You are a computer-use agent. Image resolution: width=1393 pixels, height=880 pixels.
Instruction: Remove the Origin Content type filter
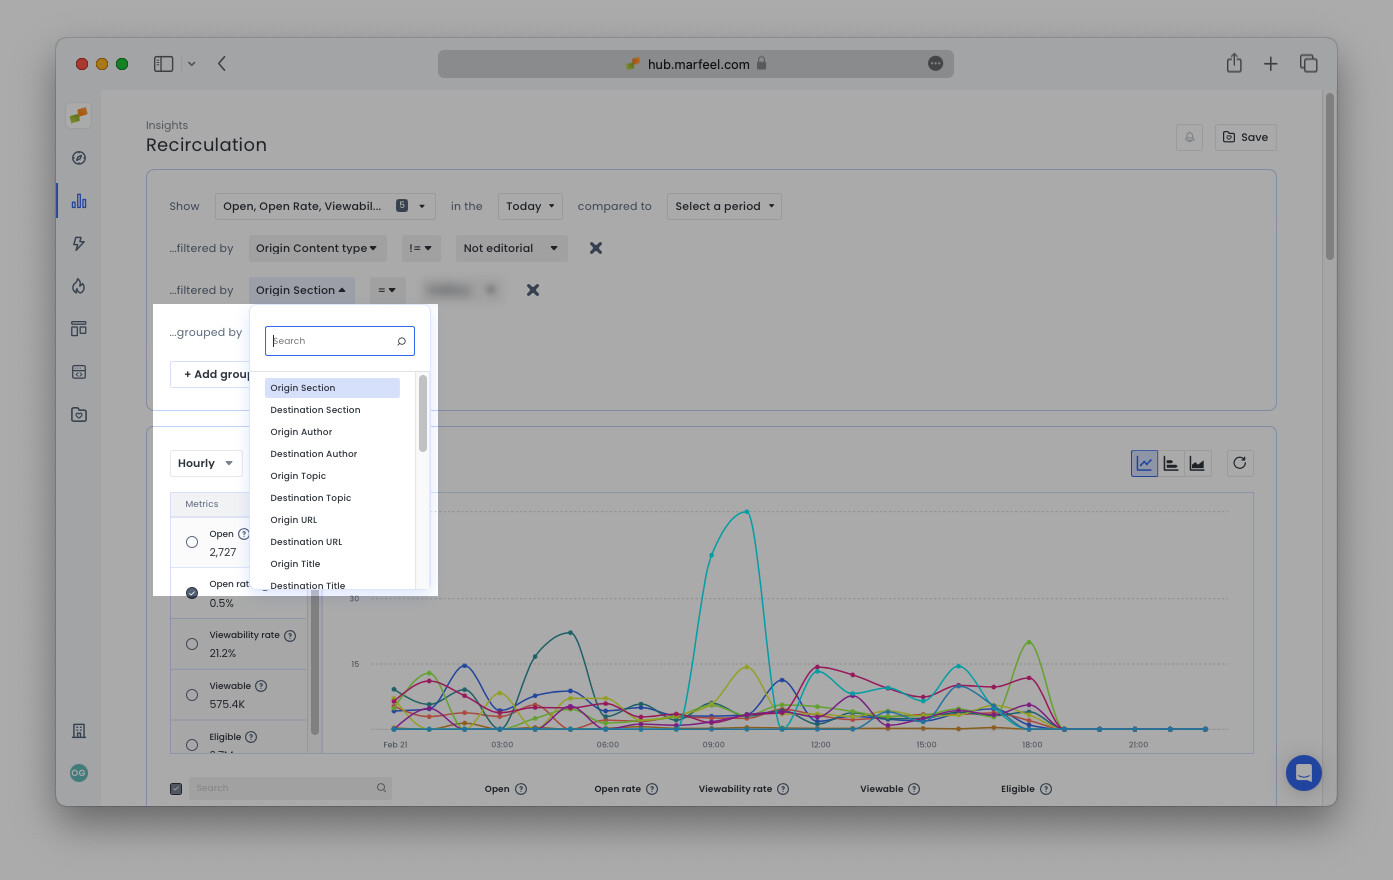click(595, 247)
